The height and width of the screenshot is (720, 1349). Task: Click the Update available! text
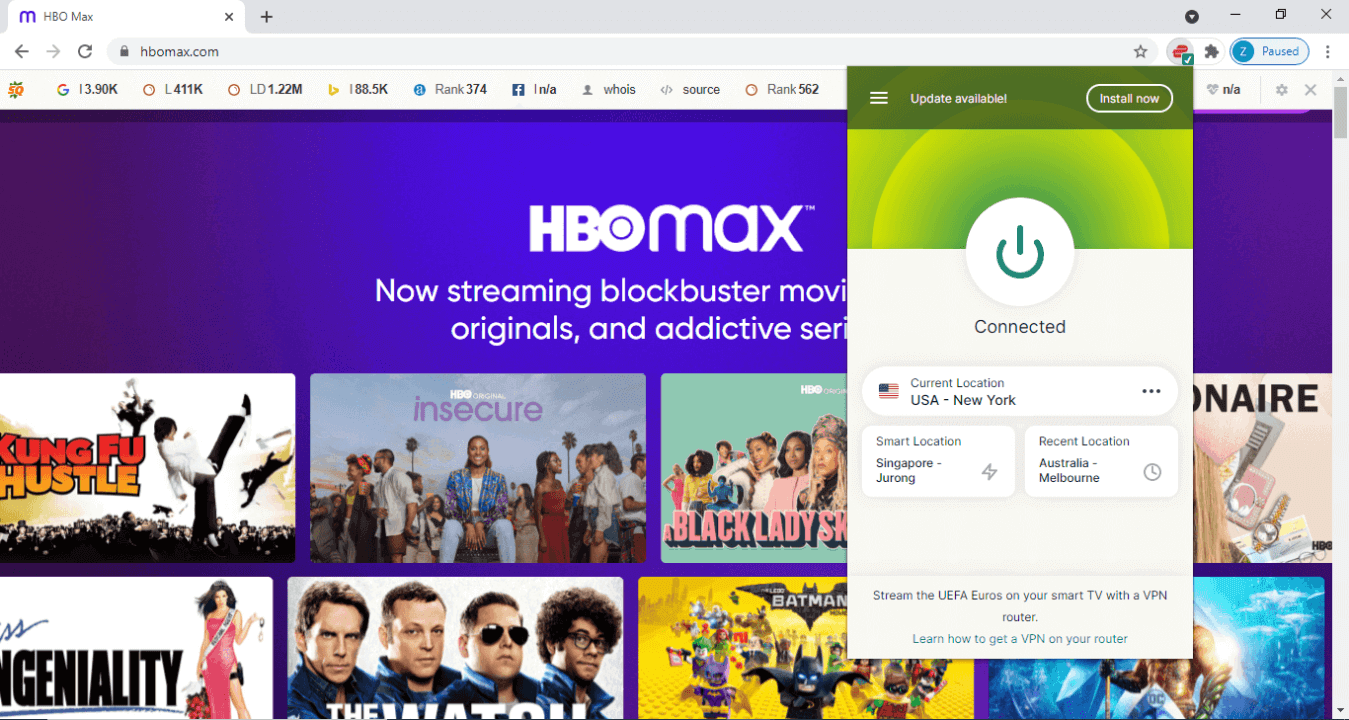(x=958, y=98)
